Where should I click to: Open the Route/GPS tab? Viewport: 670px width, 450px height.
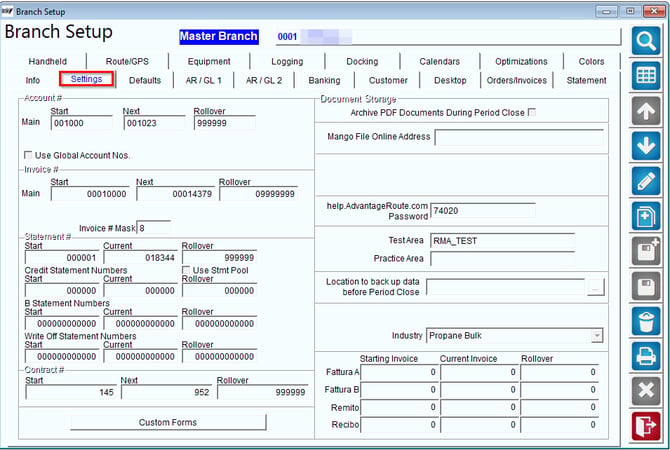point(127,62)
